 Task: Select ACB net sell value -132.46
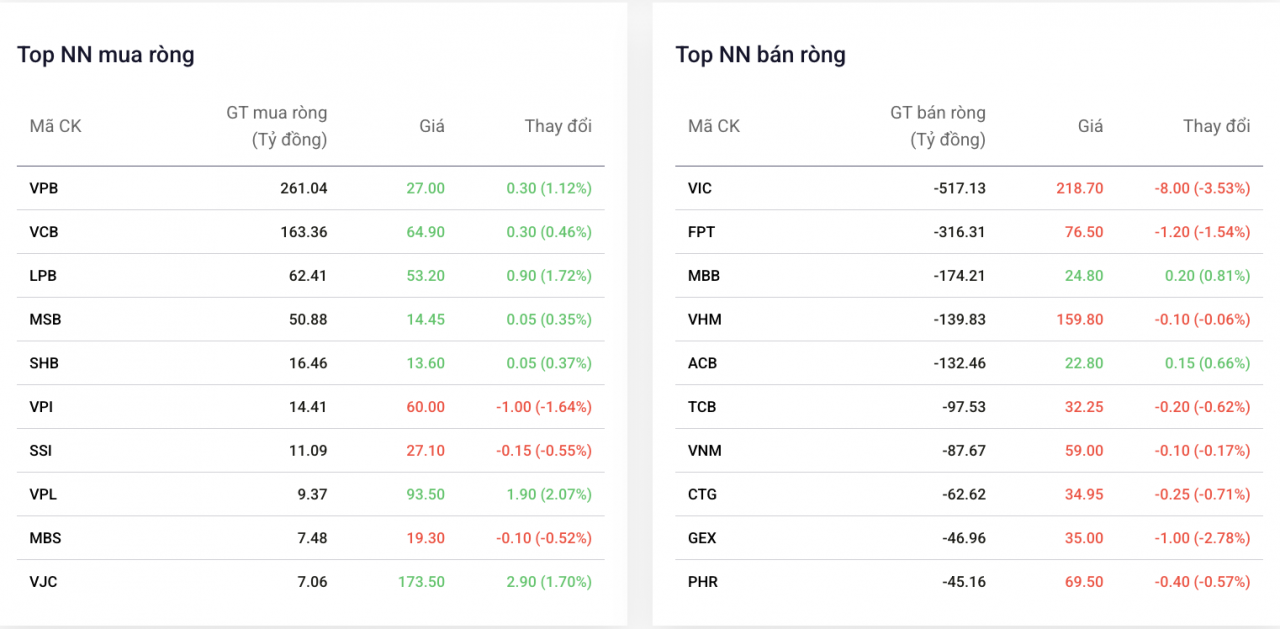coord(960,363)
